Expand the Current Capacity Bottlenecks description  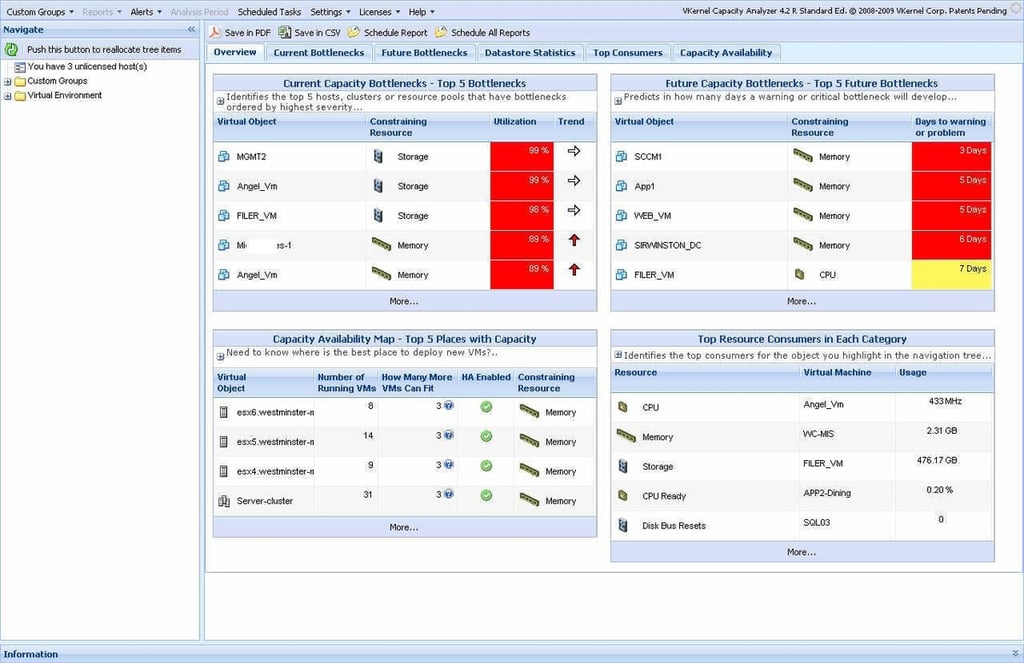coord(220,101)
